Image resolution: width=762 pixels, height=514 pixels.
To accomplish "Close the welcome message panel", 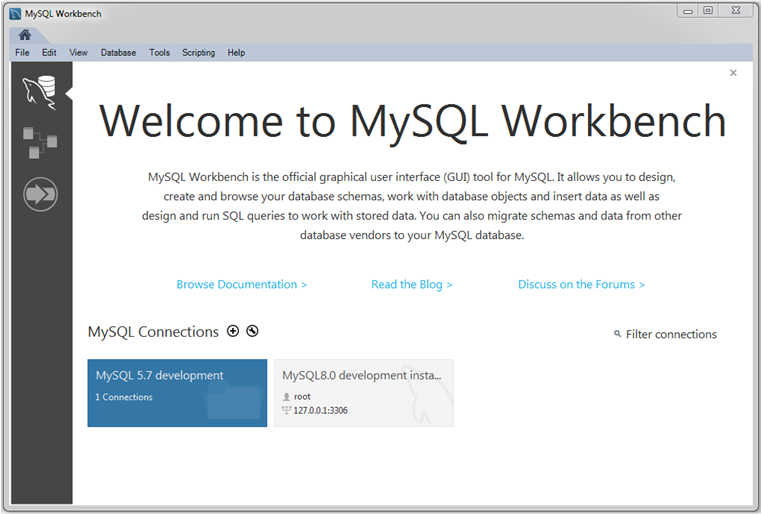I will (733, 73).
